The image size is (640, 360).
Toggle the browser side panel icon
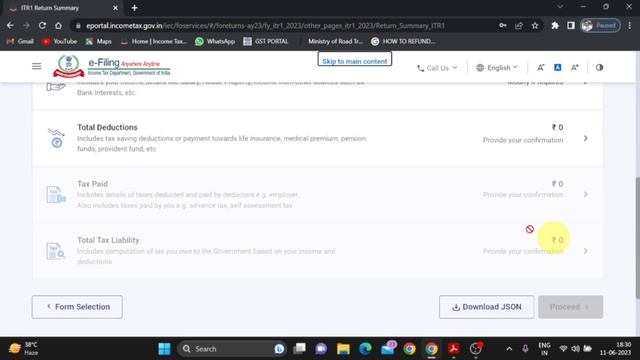click(571, 25)
